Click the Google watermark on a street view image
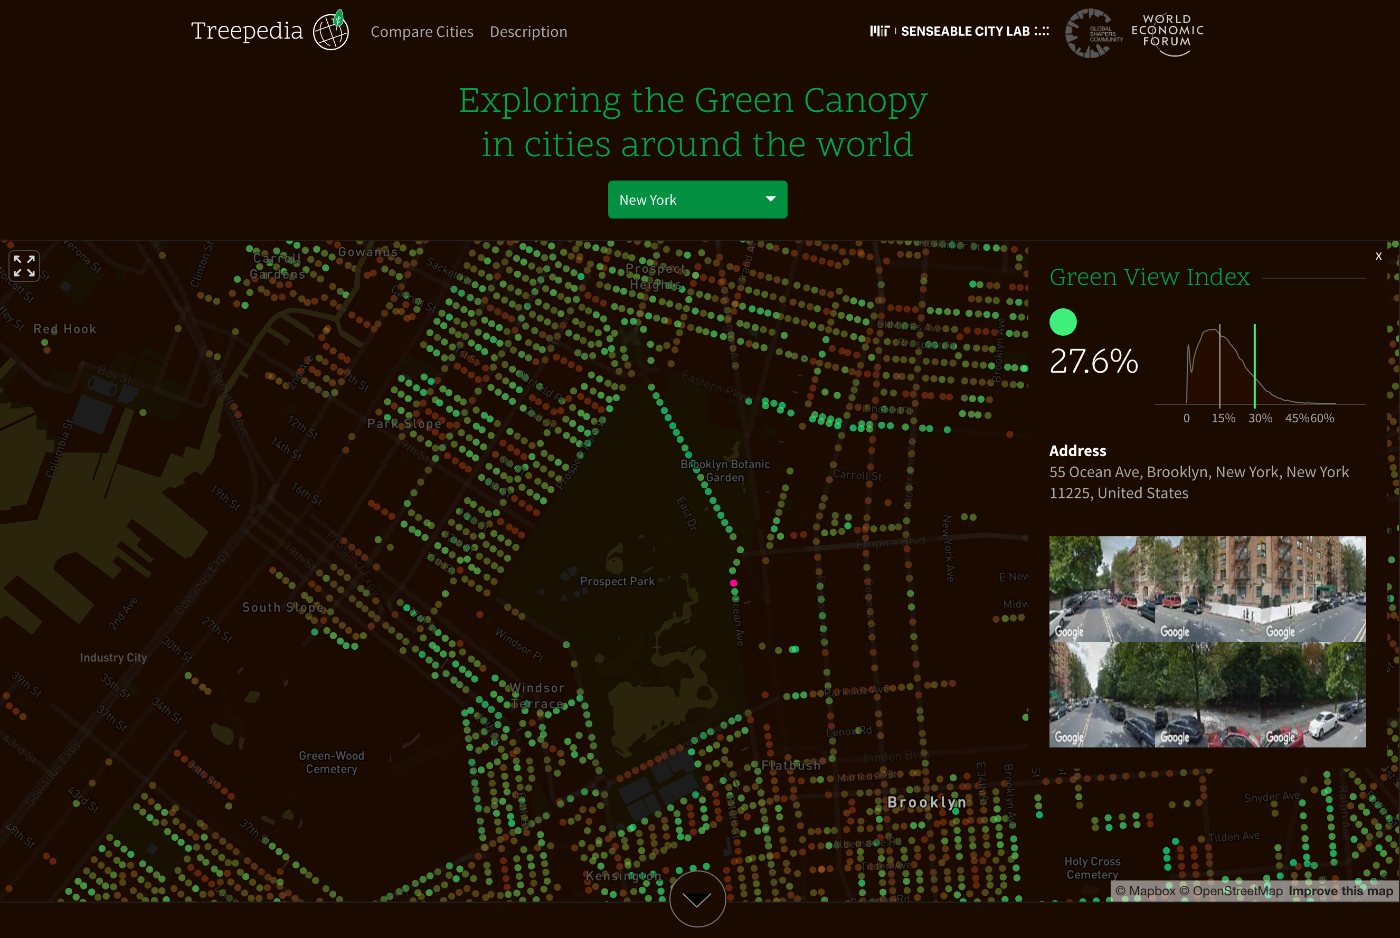 click(1068, 631)
